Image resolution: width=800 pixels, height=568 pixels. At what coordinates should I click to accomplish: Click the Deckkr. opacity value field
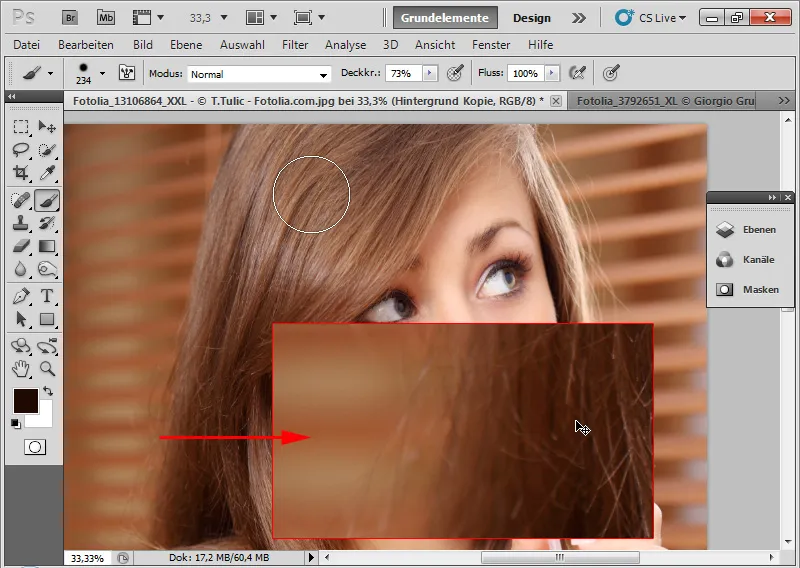point(403,73)
